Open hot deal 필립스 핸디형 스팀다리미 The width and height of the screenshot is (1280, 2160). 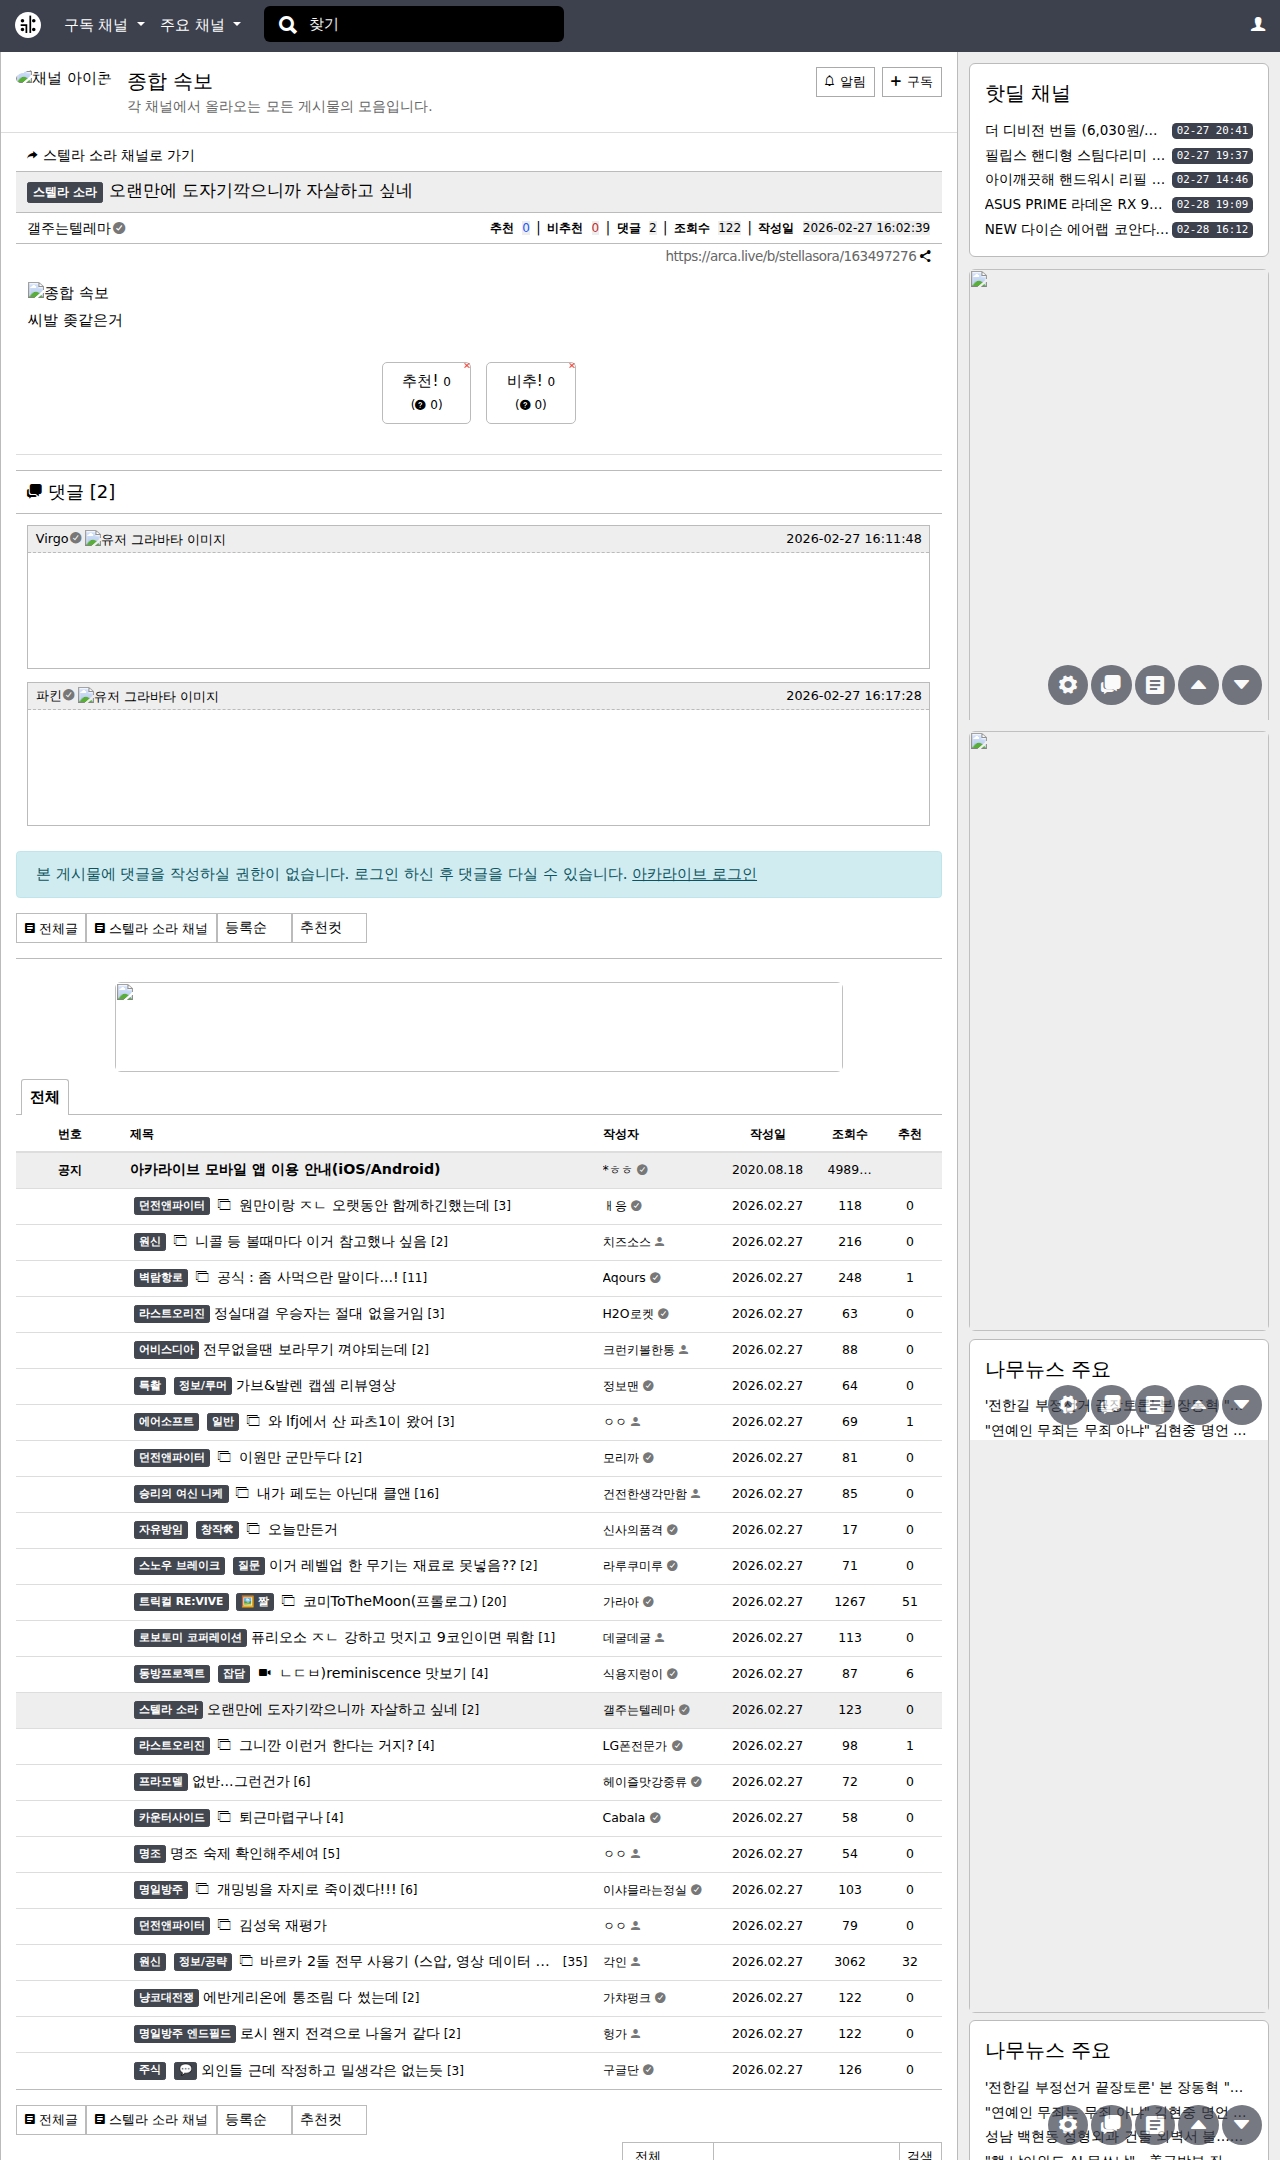coord(1074,155)
